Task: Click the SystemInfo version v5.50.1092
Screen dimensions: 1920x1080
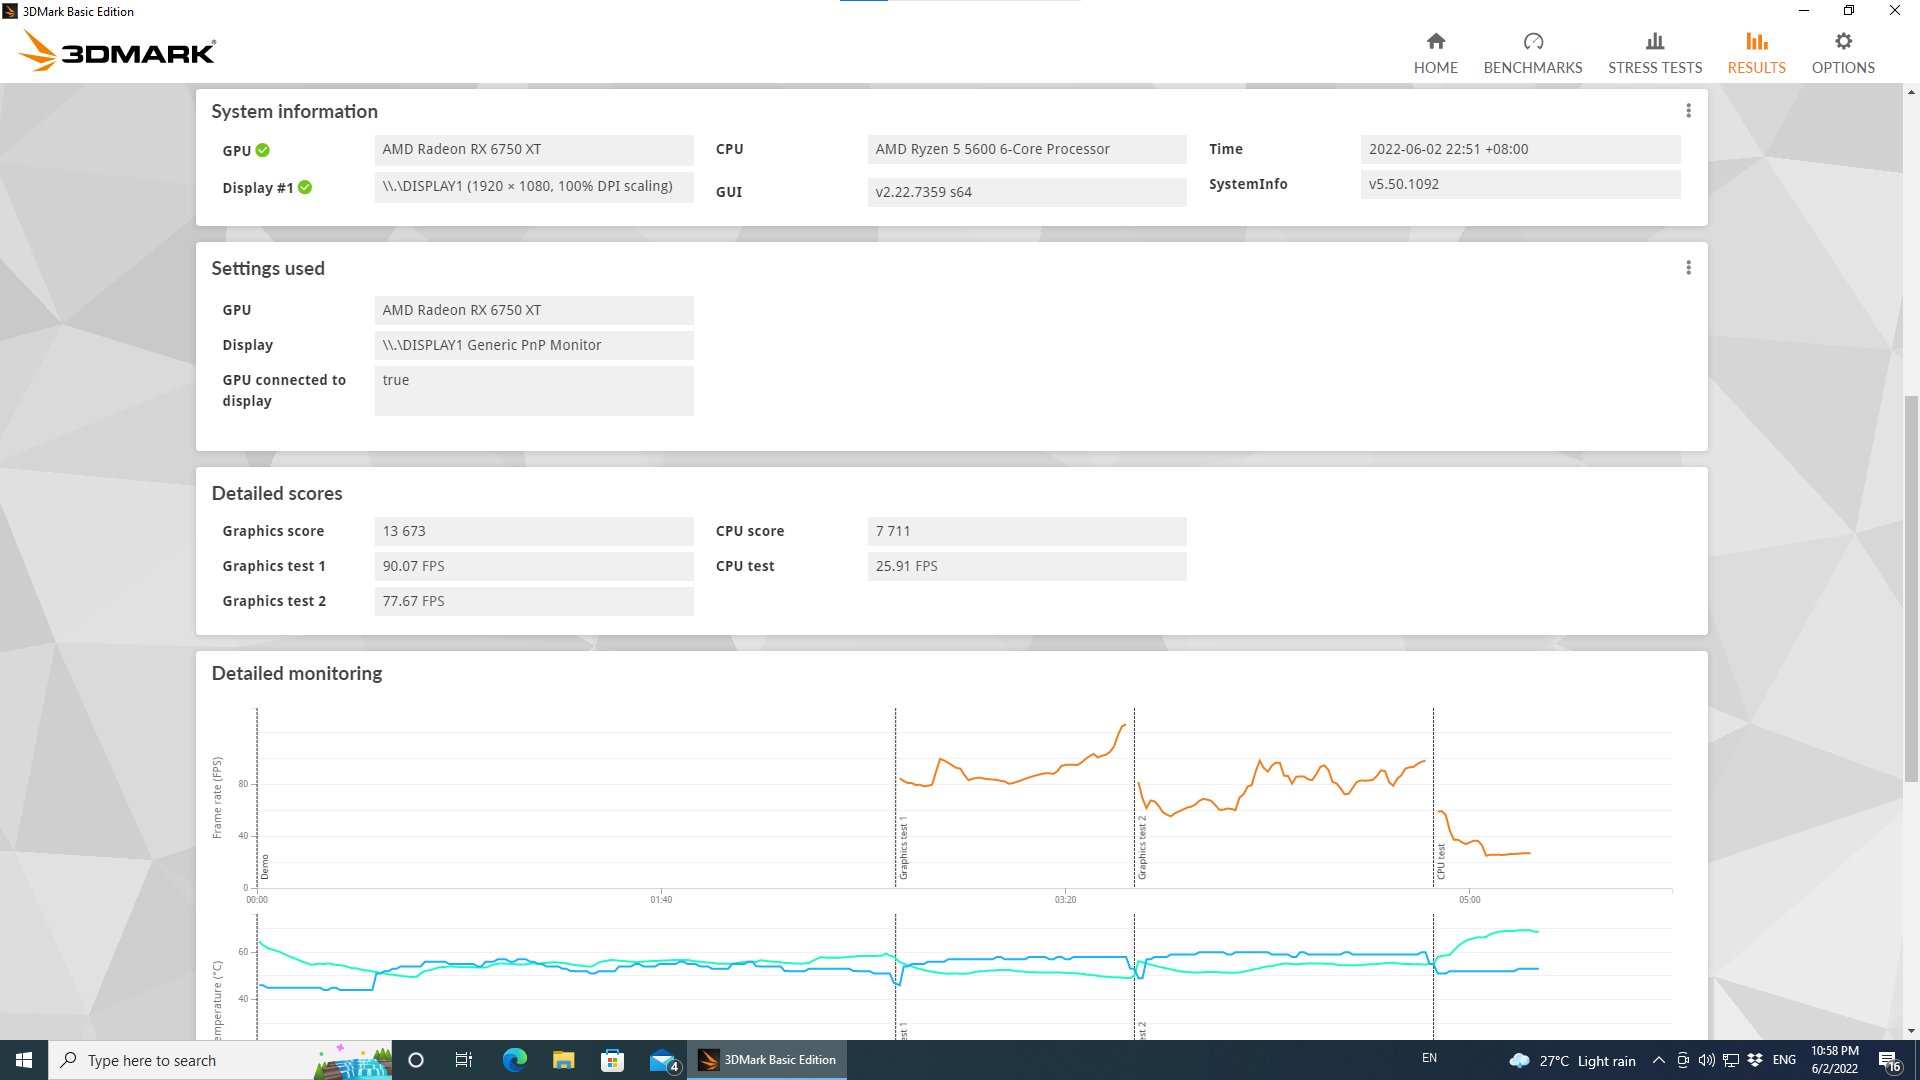Action: click(x=1520, y=184)
